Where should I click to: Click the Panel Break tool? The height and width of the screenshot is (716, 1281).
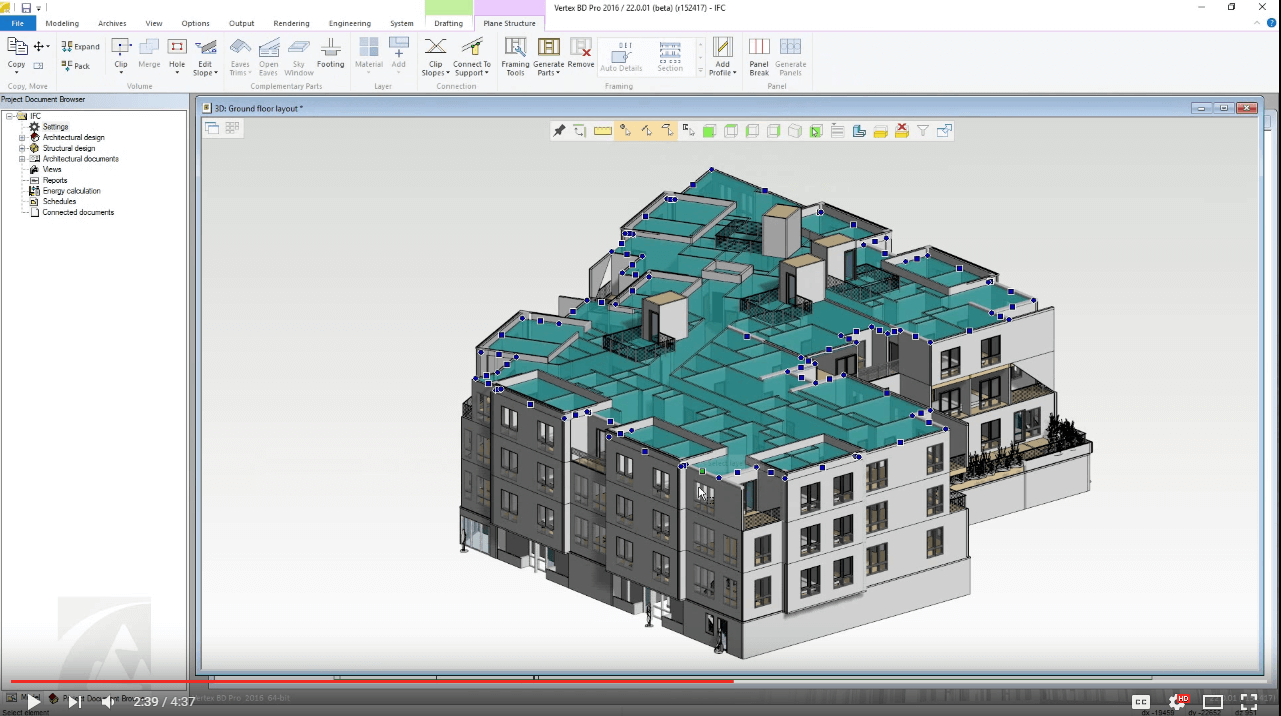click(x=759, y=57)
